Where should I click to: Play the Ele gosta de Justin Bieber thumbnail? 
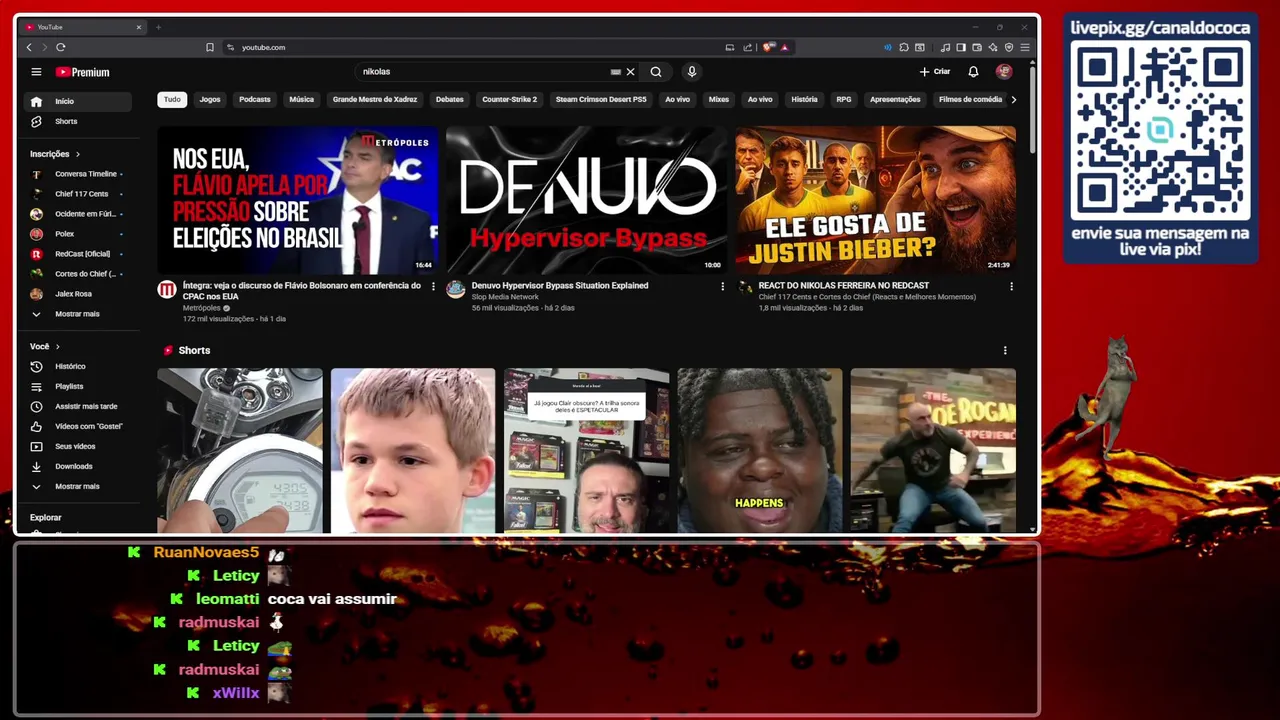tap(875, 200)
